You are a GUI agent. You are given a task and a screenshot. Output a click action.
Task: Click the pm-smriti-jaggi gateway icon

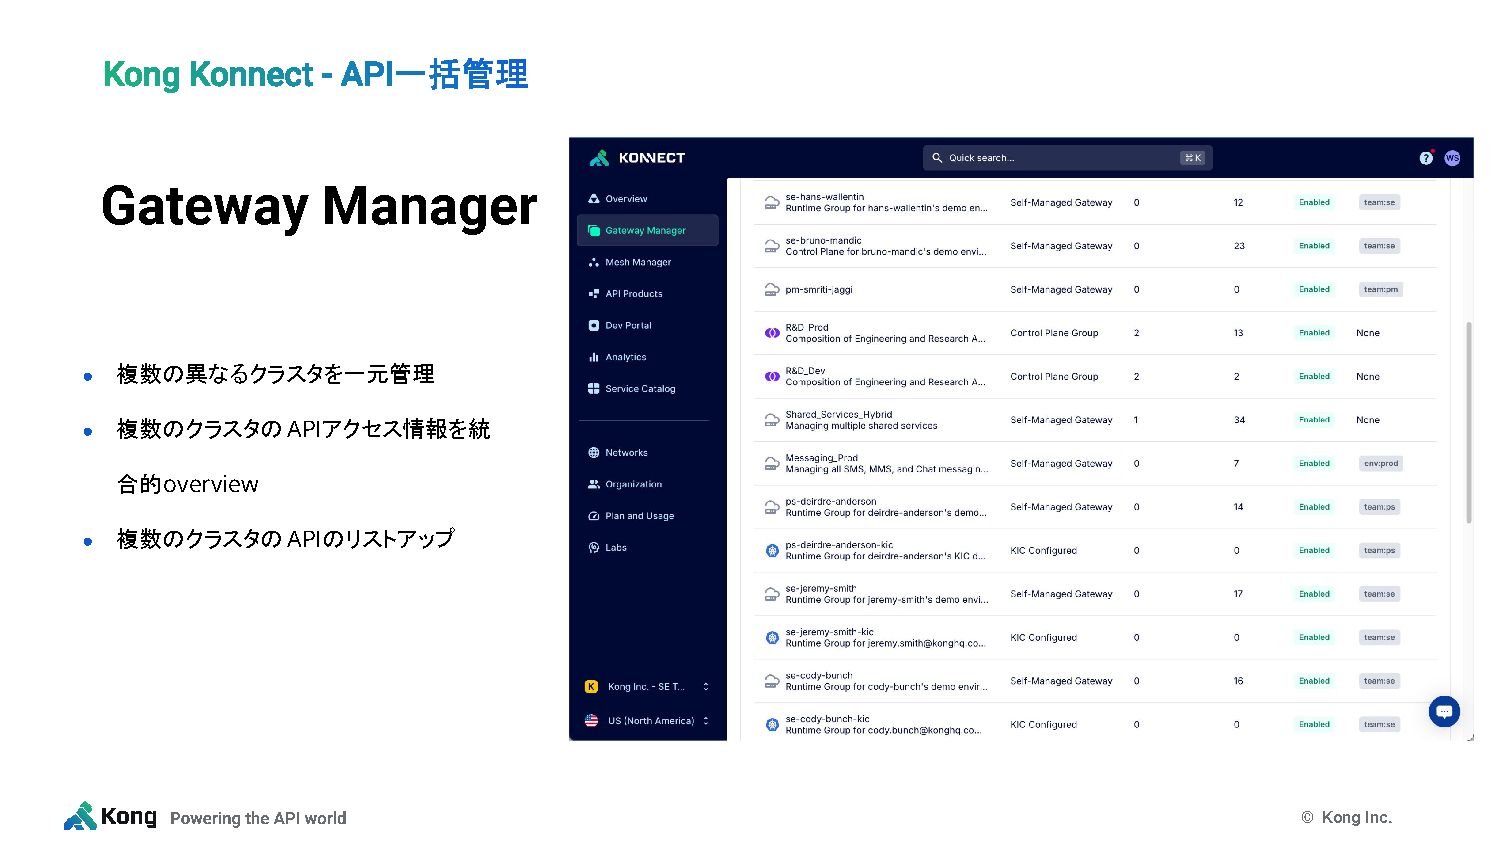coord(772,290)
